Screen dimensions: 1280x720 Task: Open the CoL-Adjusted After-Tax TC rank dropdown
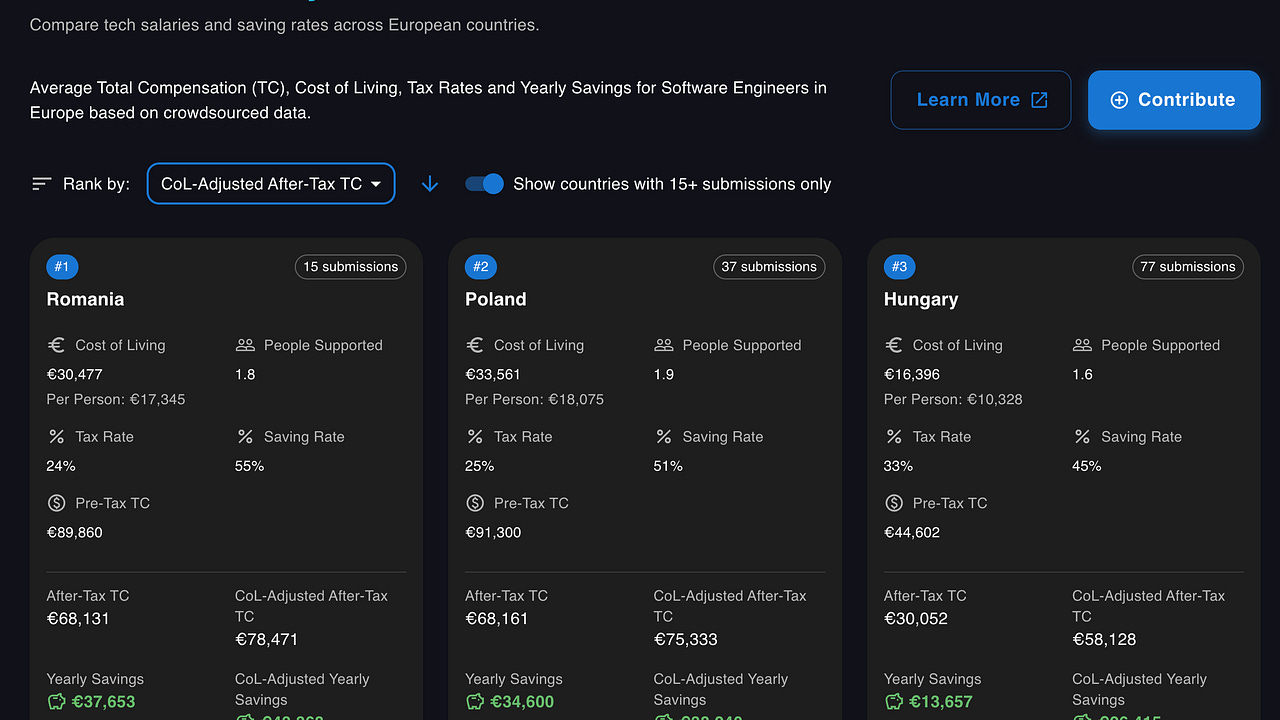pyautogui.click(x=271, y=184)
